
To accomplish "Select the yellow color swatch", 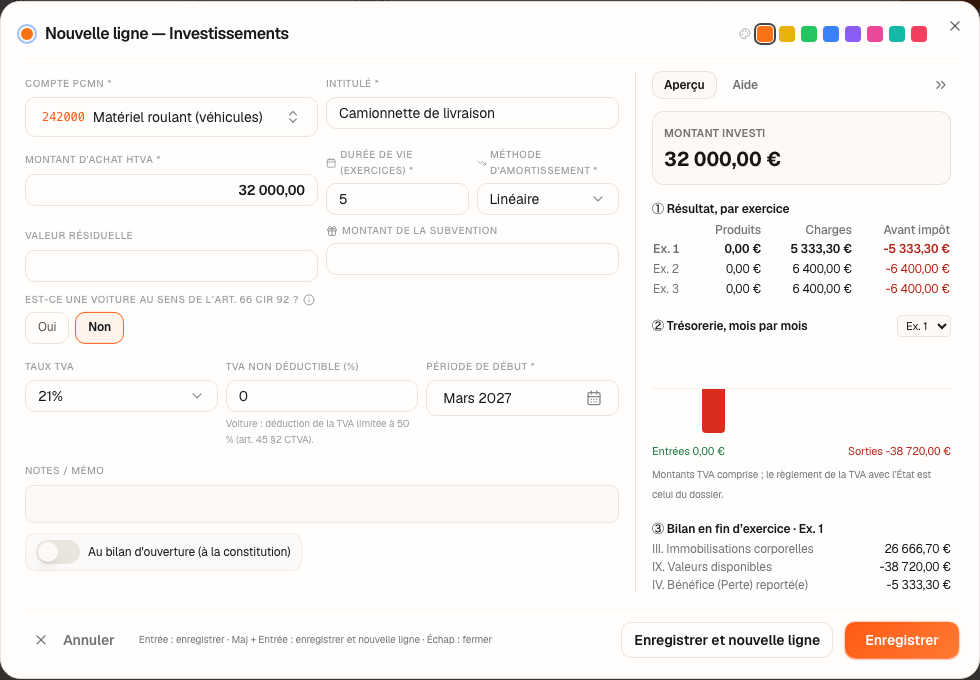I will (787, 34).
